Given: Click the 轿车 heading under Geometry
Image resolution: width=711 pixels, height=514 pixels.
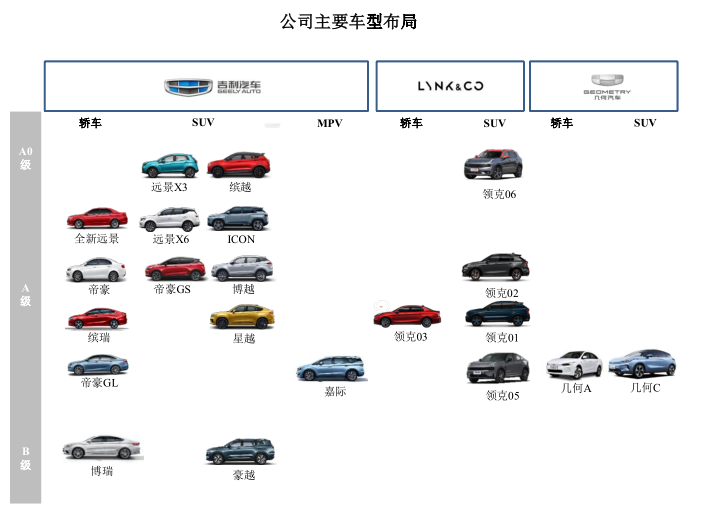Looking at the screenshot, I should [562, 123].
